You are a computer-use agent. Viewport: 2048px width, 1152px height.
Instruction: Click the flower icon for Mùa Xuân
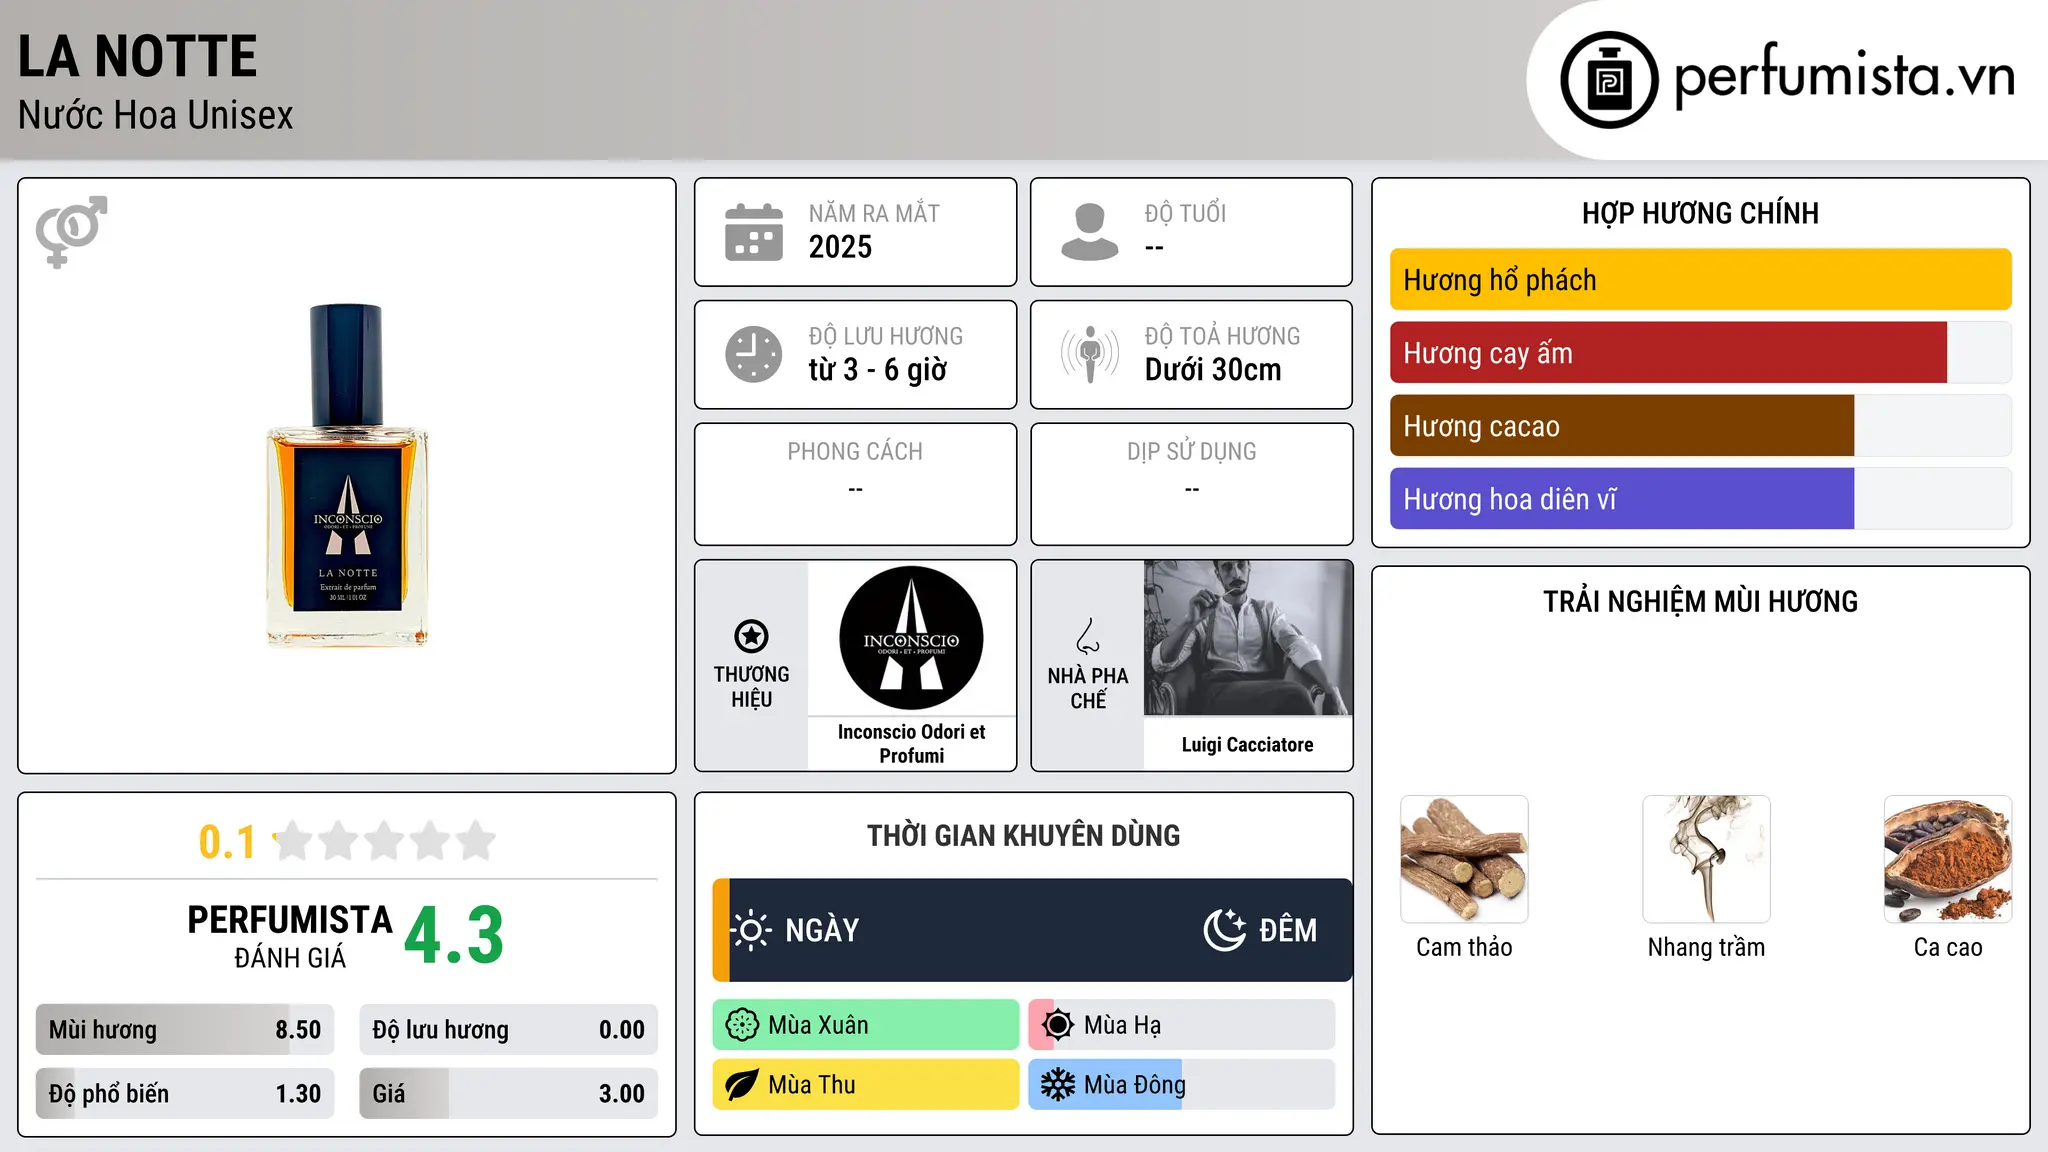pos(742,1025)
